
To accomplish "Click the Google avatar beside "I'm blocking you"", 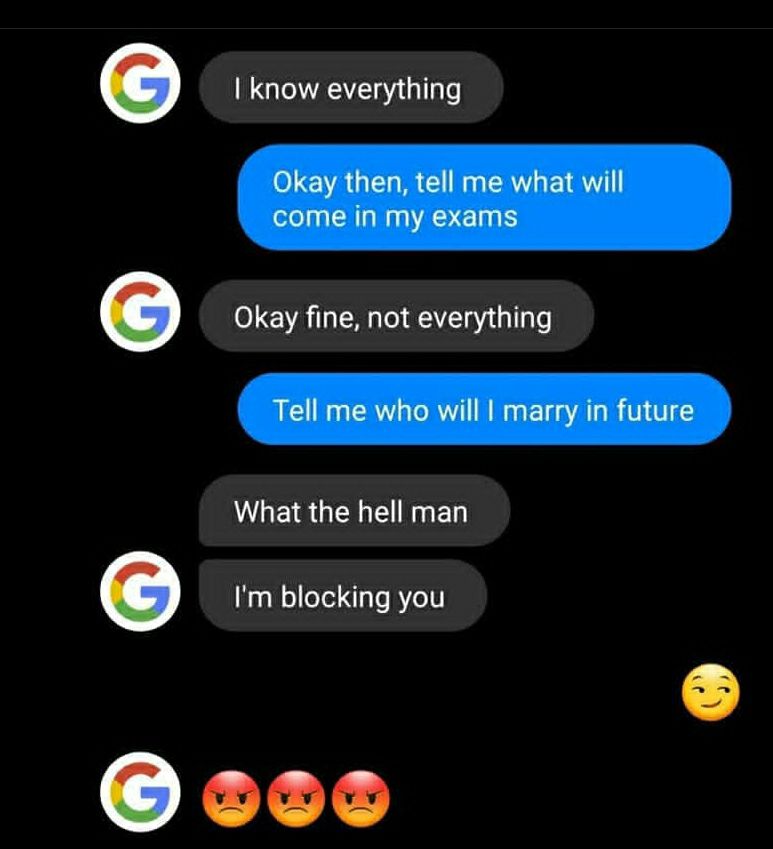I will (140, 591).
